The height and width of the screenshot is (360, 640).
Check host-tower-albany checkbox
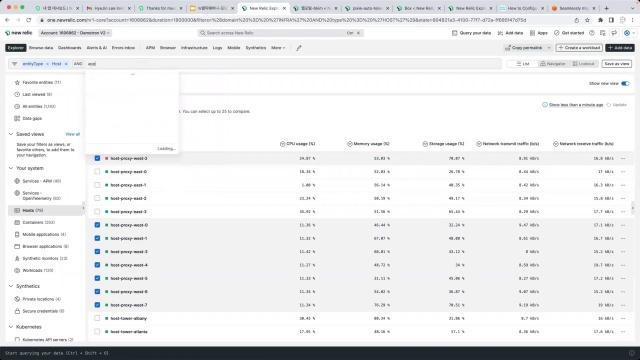click(x=97, y=318)
